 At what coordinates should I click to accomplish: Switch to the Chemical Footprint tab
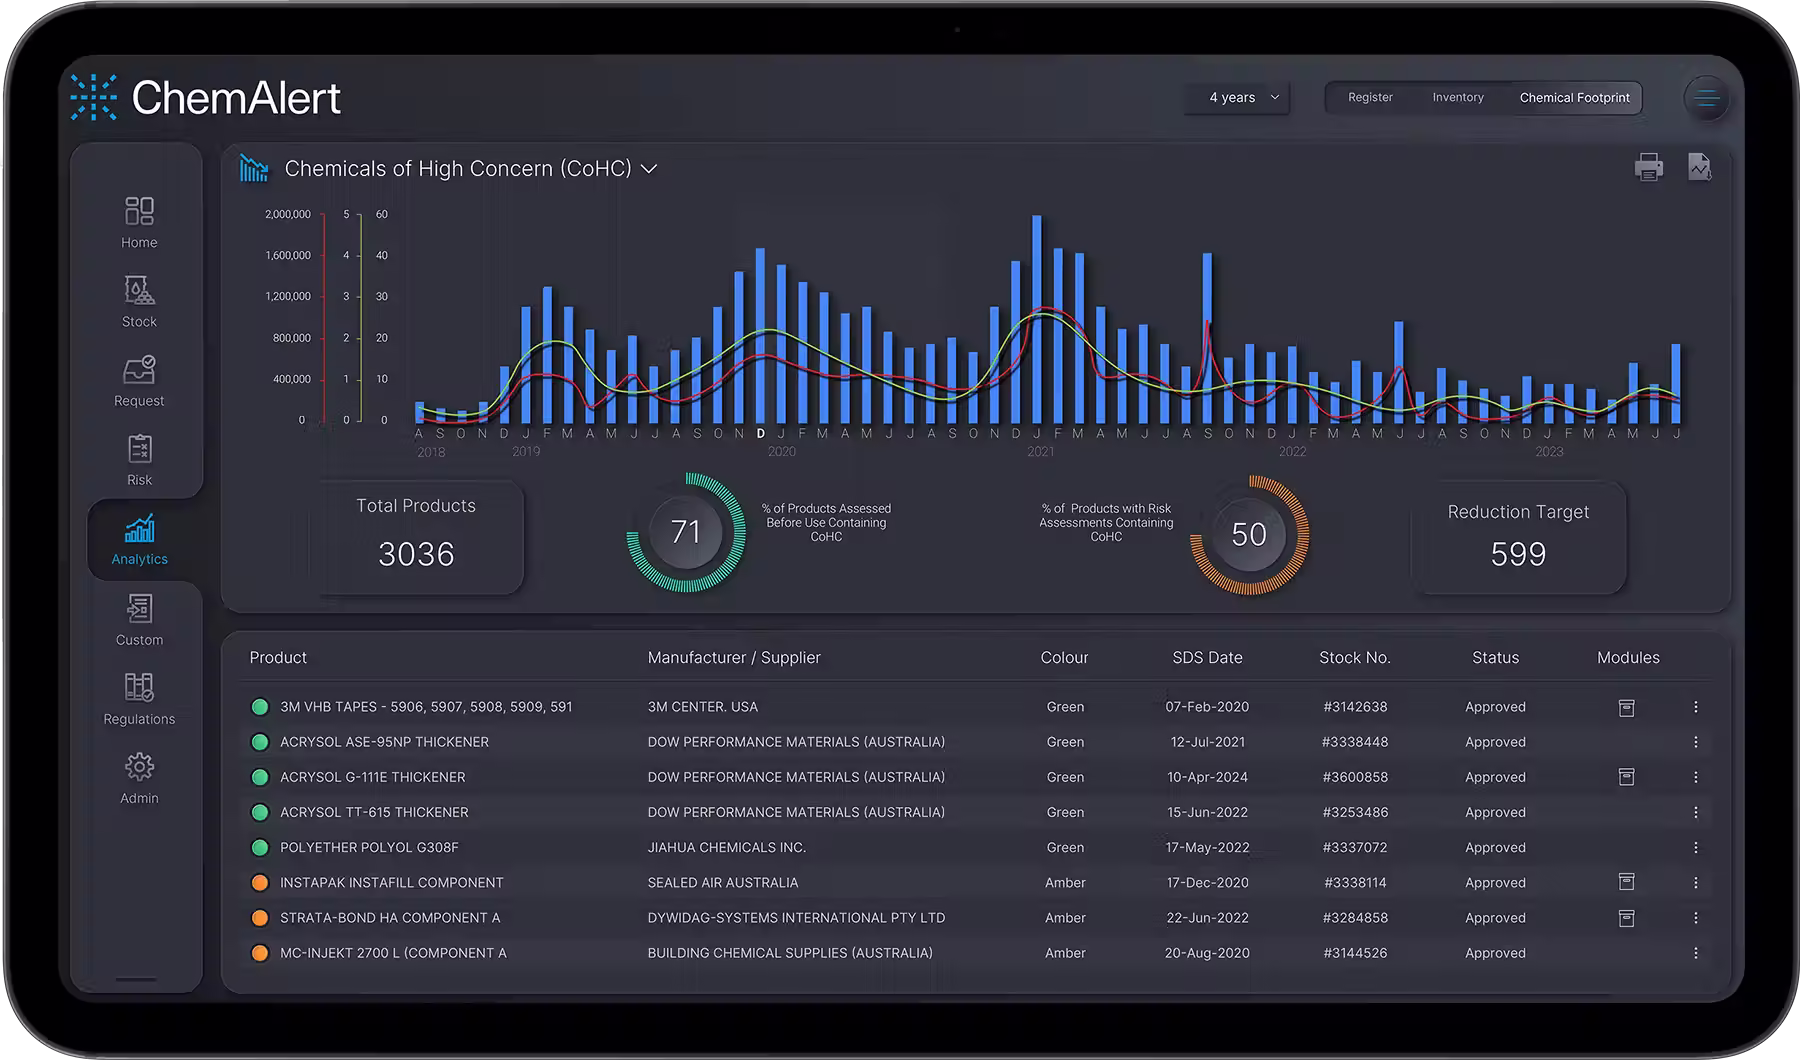point(1574,97)
